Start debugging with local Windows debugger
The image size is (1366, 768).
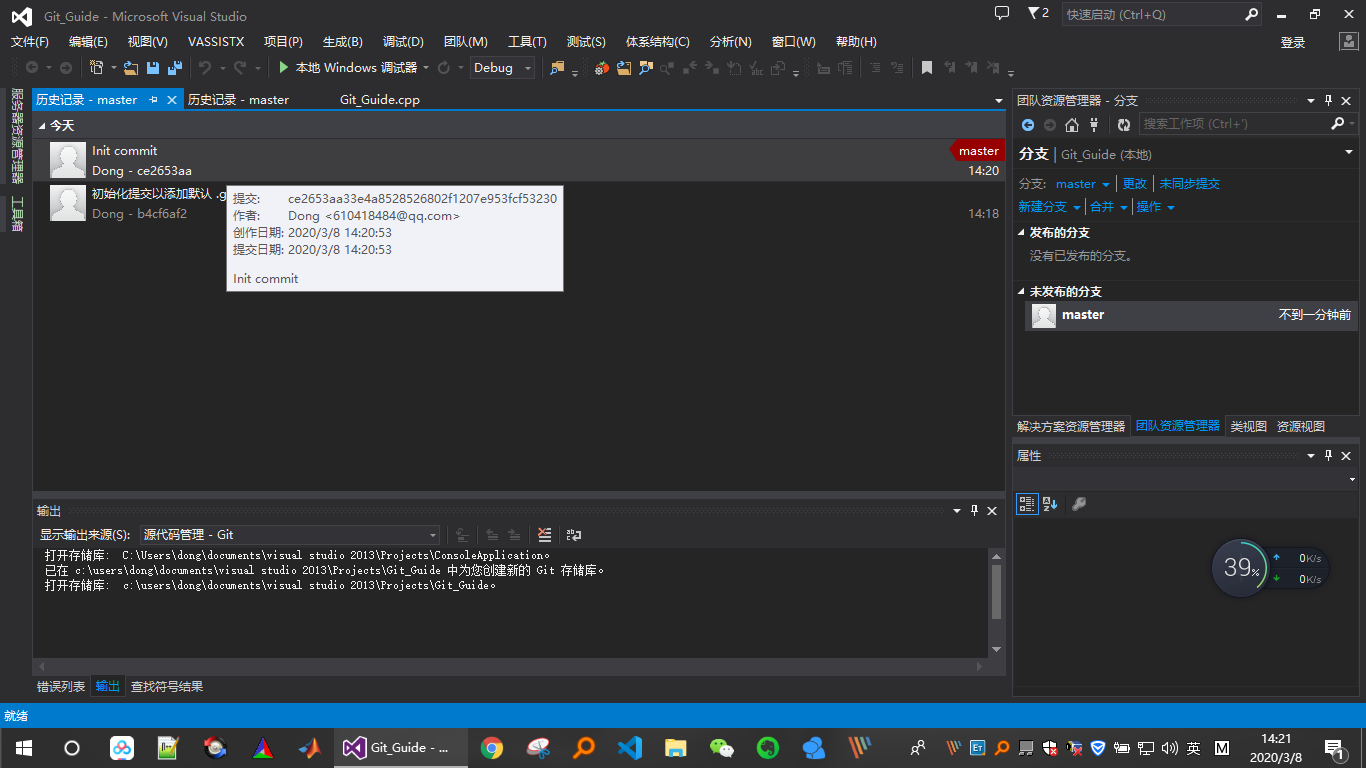(347, 68)
